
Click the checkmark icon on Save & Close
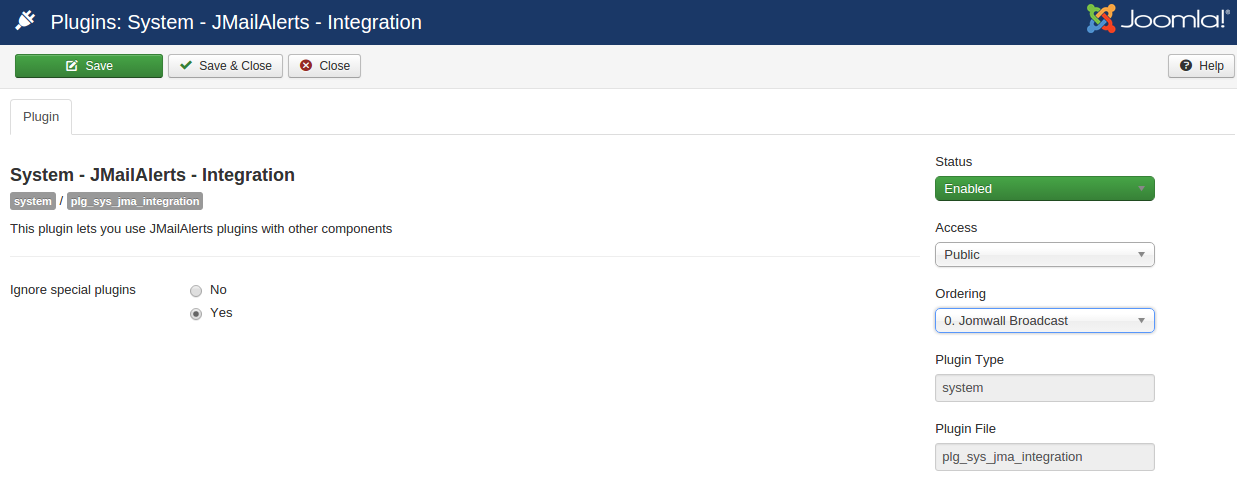(x=186, y=66)
